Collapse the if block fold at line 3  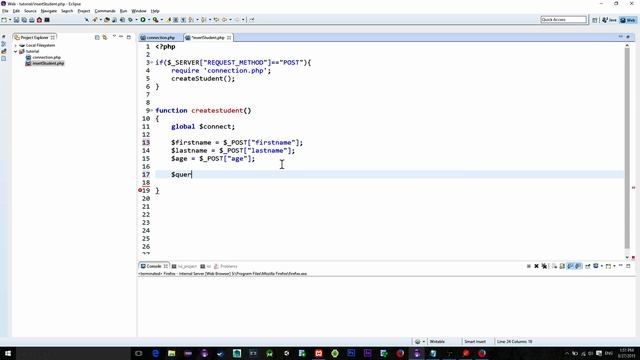click(x=152, y=62)
